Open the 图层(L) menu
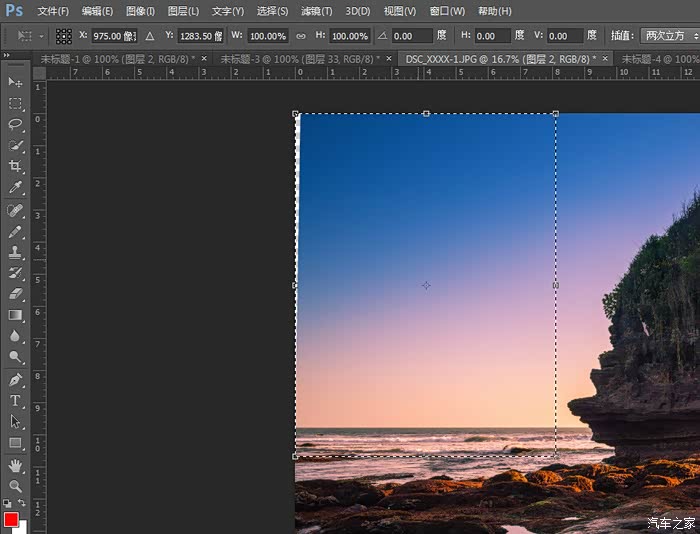The width and height of the screenshot is (700, 534). pyautogui.click(x=183, y=11)
